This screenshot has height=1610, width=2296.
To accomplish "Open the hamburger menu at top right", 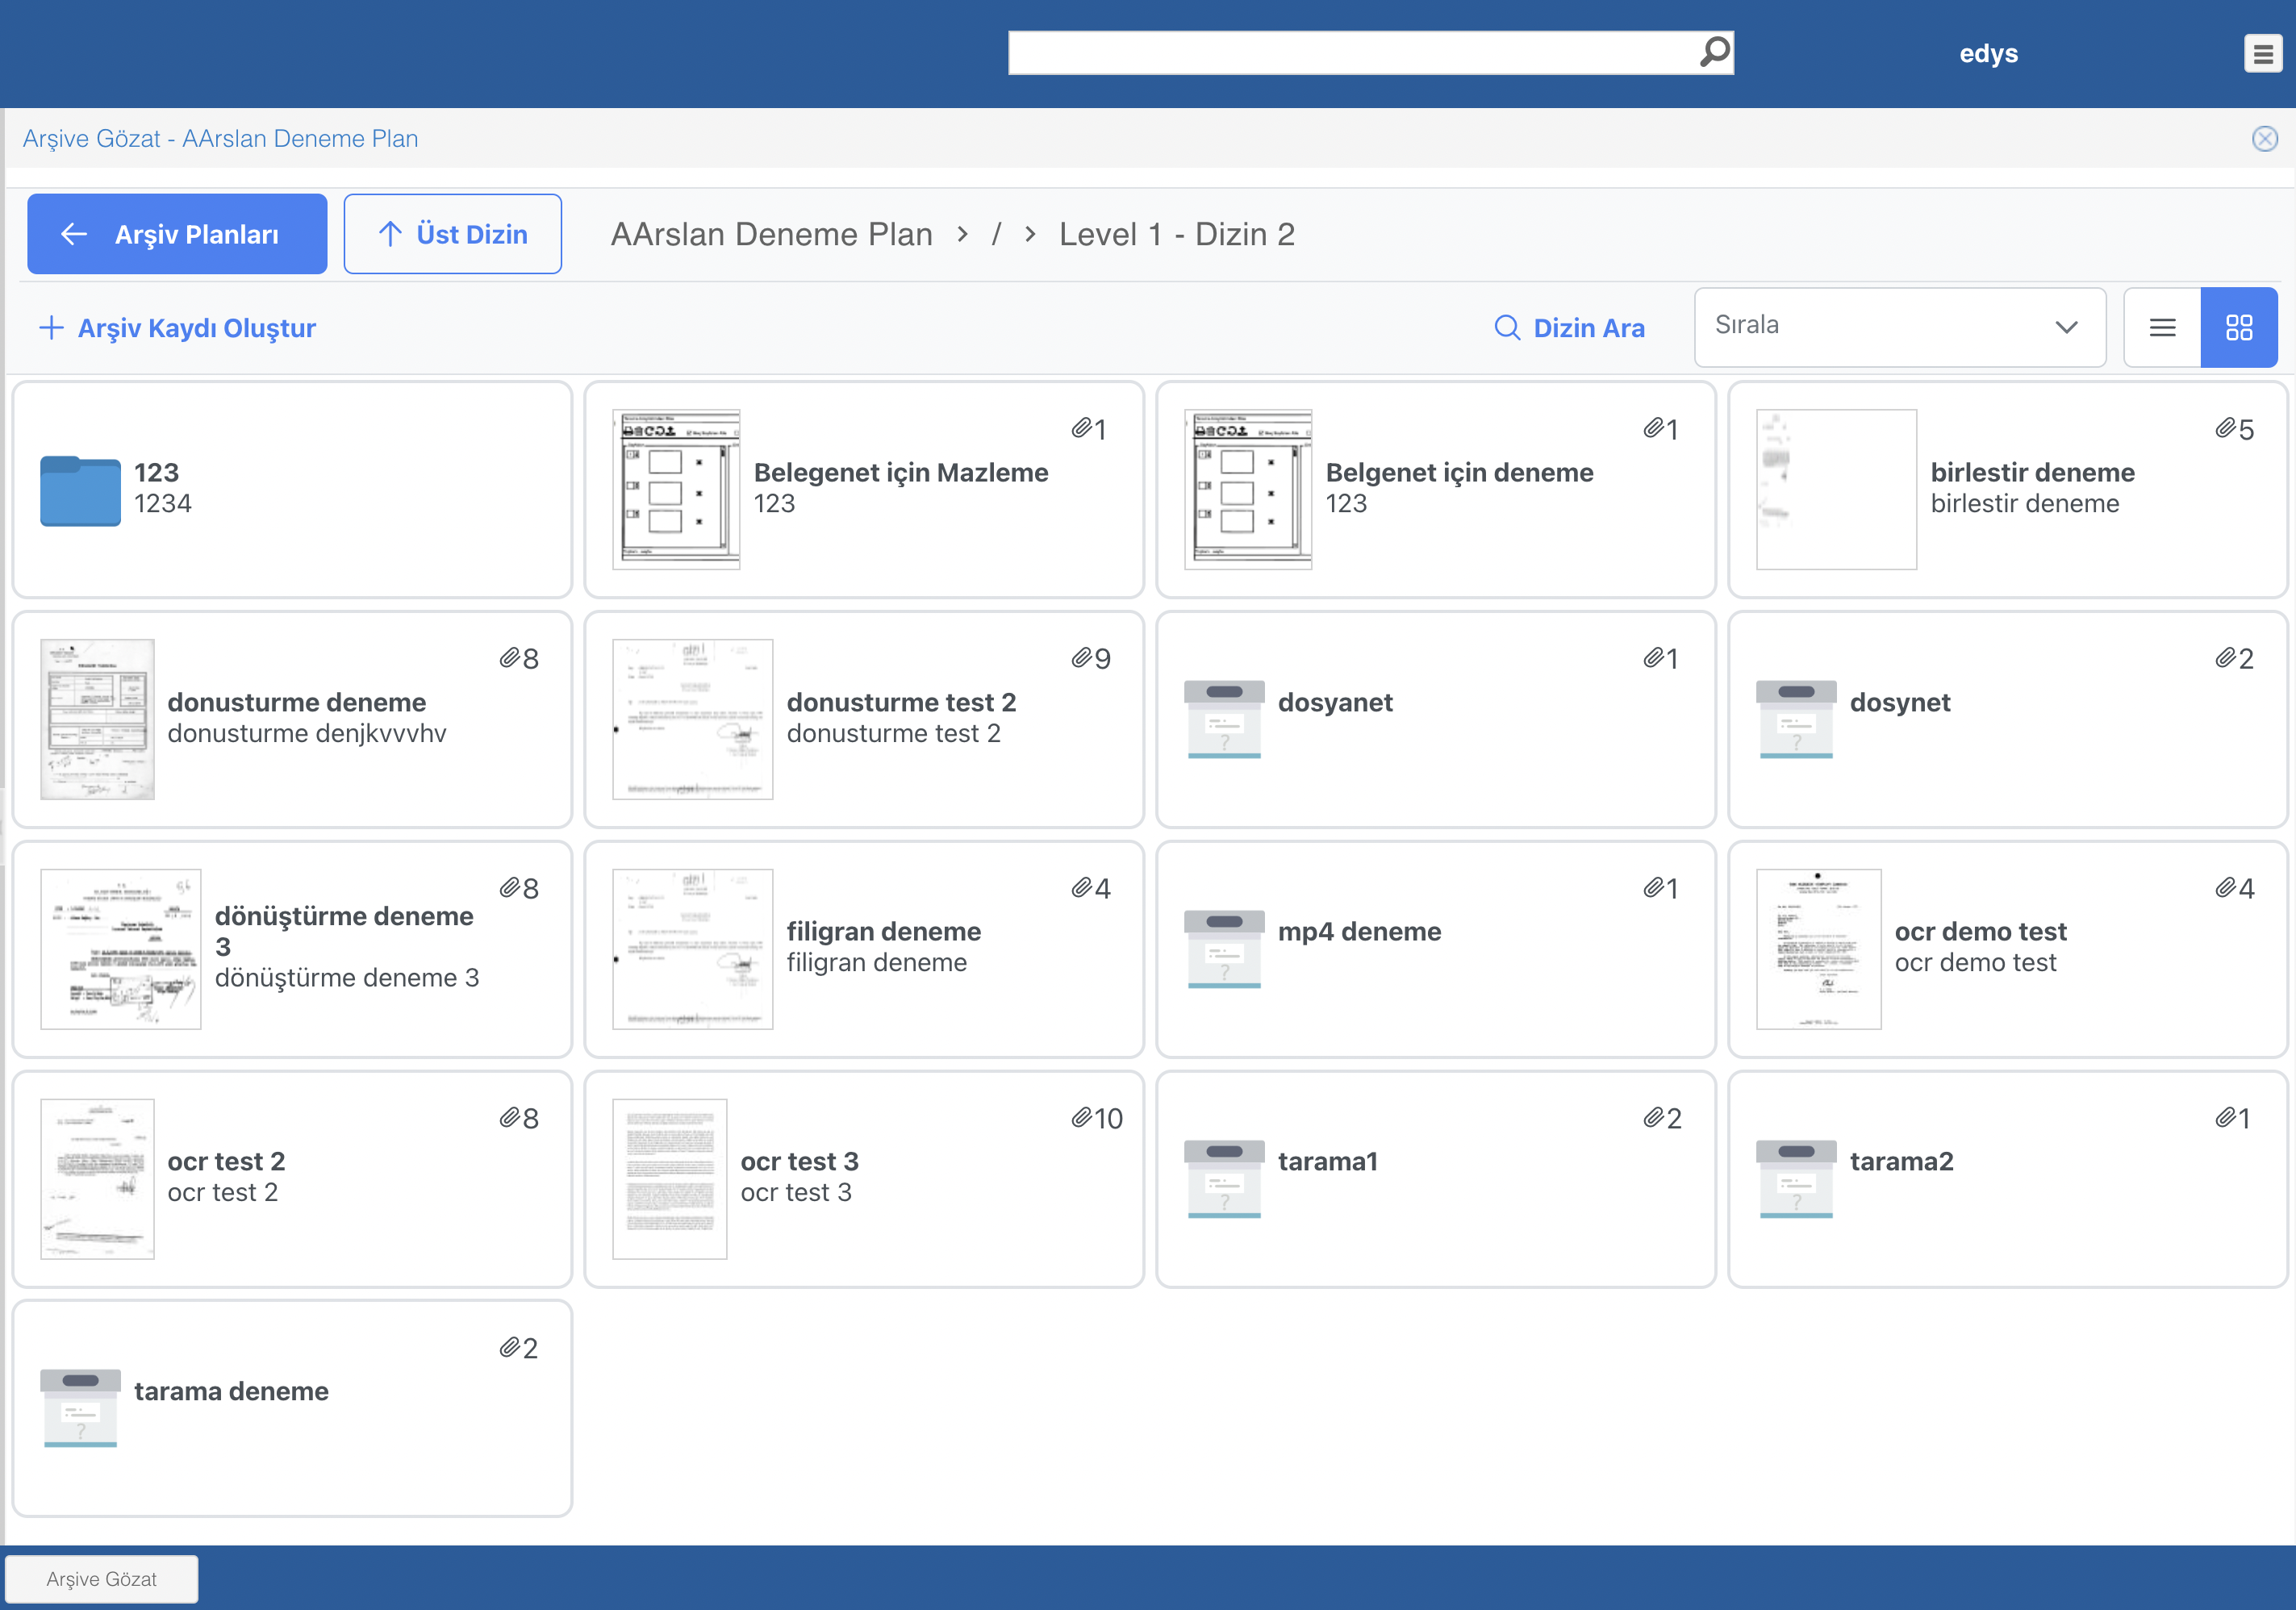I will 2262,53.
